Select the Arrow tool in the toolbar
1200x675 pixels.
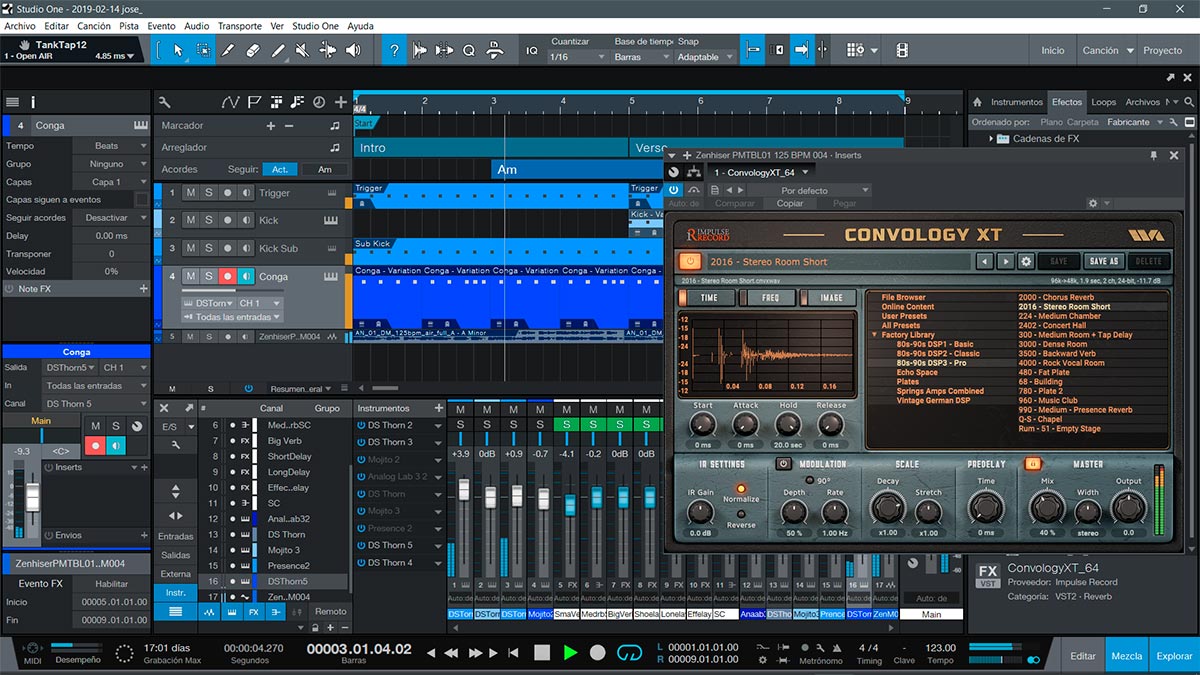(x=178, y=50)
